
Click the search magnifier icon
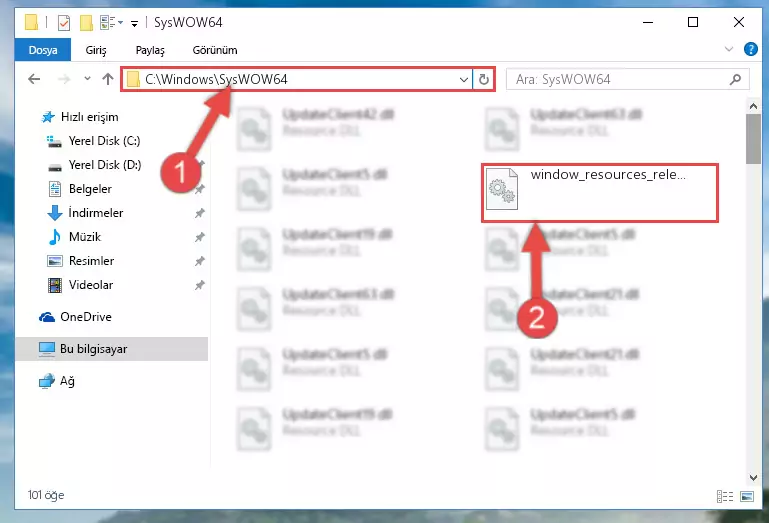[x=735, y=79]
